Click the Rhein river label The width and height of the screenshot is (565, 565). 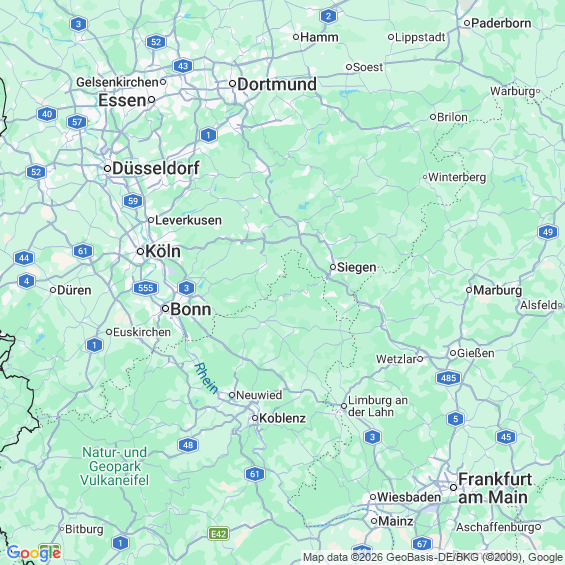(x=206, y=378)
